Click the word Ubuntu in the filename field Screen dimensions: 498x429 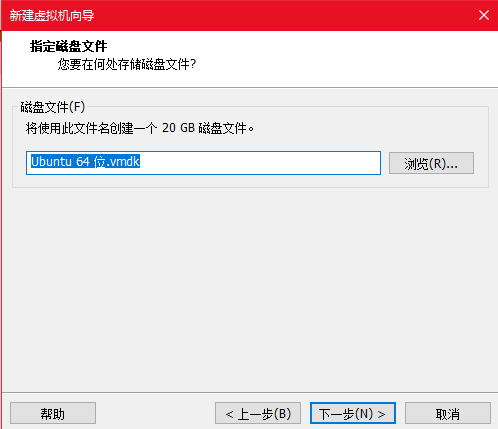tap(51, 161)
